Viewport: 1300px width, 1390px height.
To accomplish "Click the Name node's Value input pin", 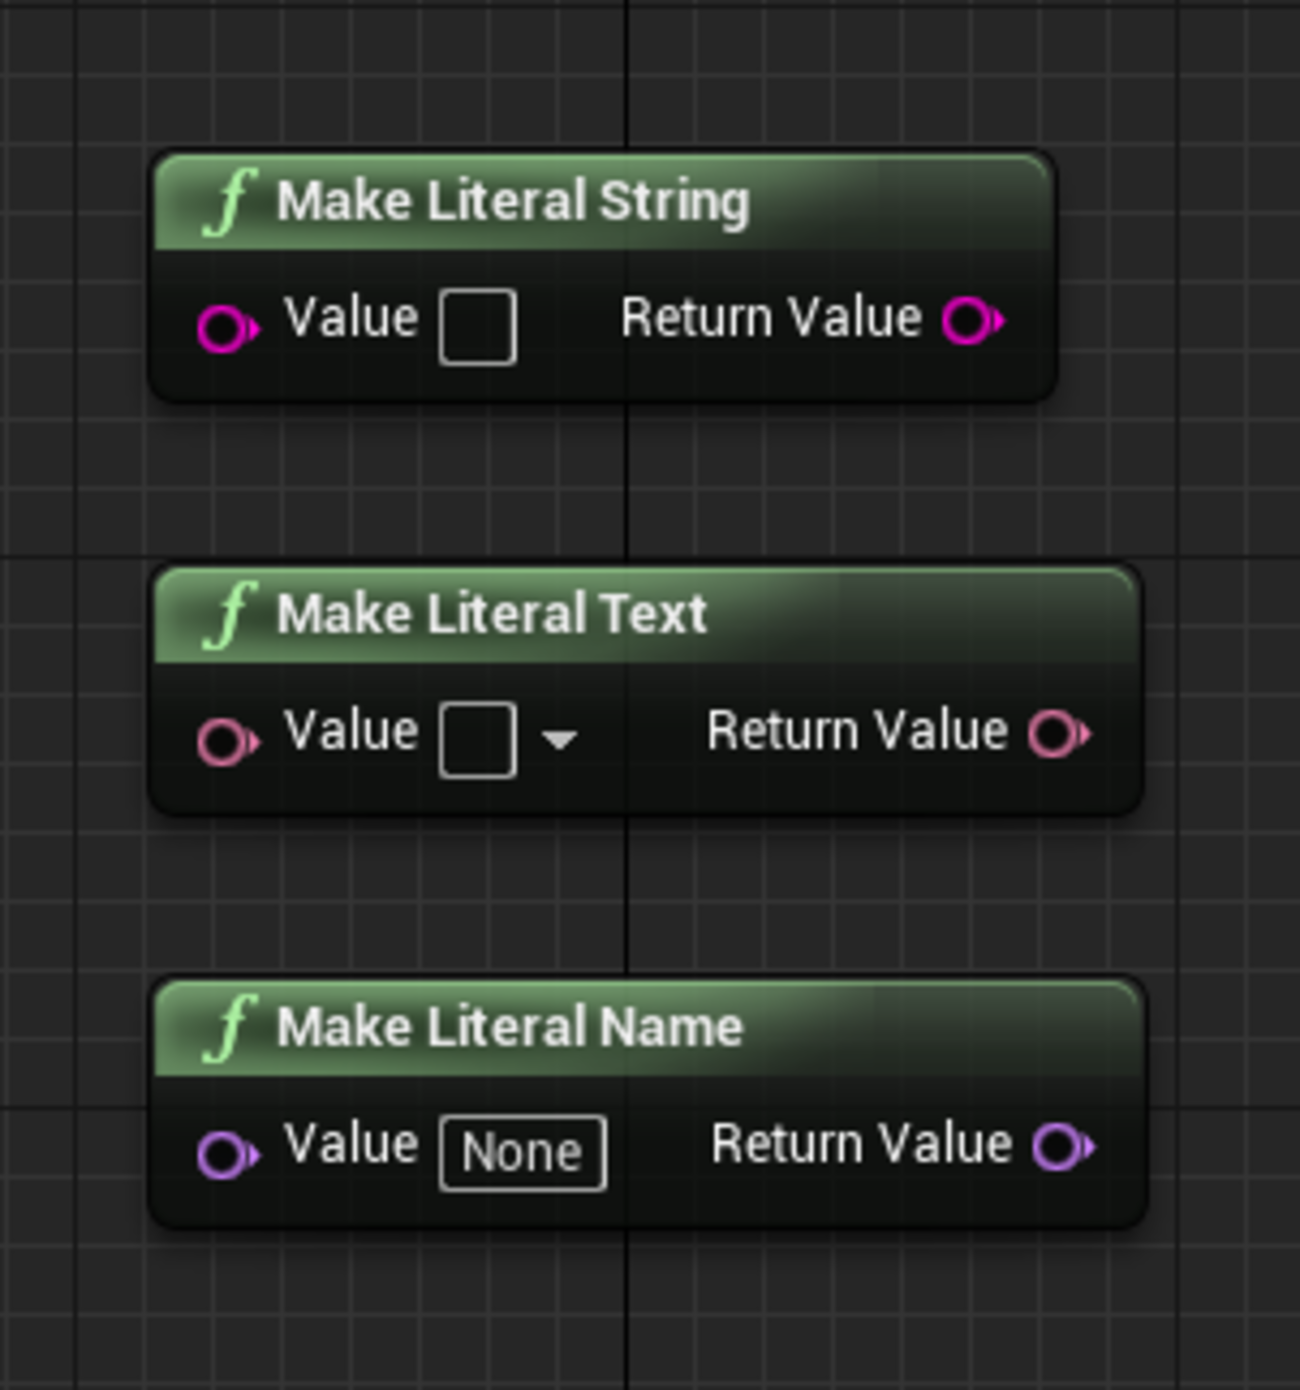I will point(226,1155).
